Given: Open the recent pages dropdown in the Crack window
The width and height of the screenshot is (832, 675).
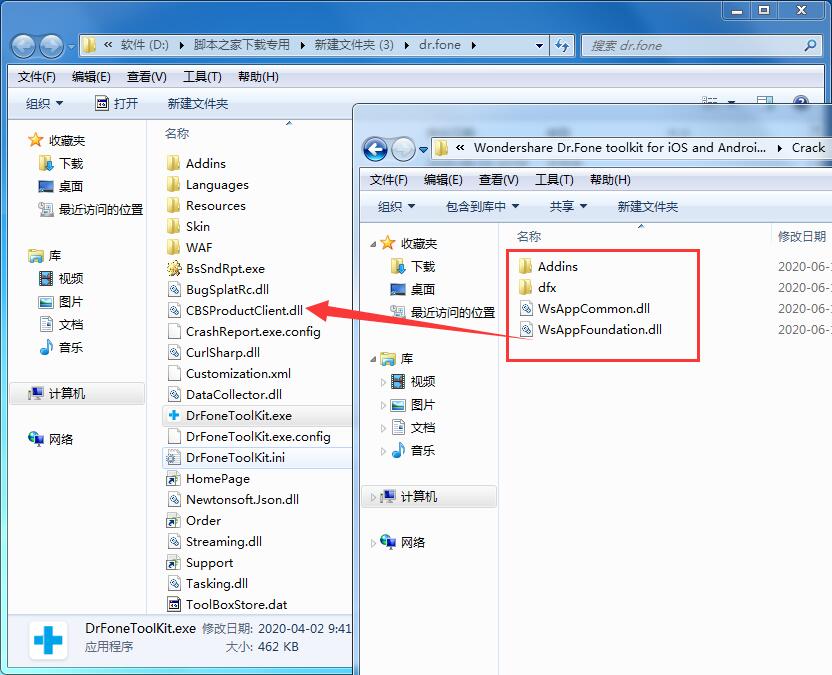Looking at the screenshot, I should 423,150.
